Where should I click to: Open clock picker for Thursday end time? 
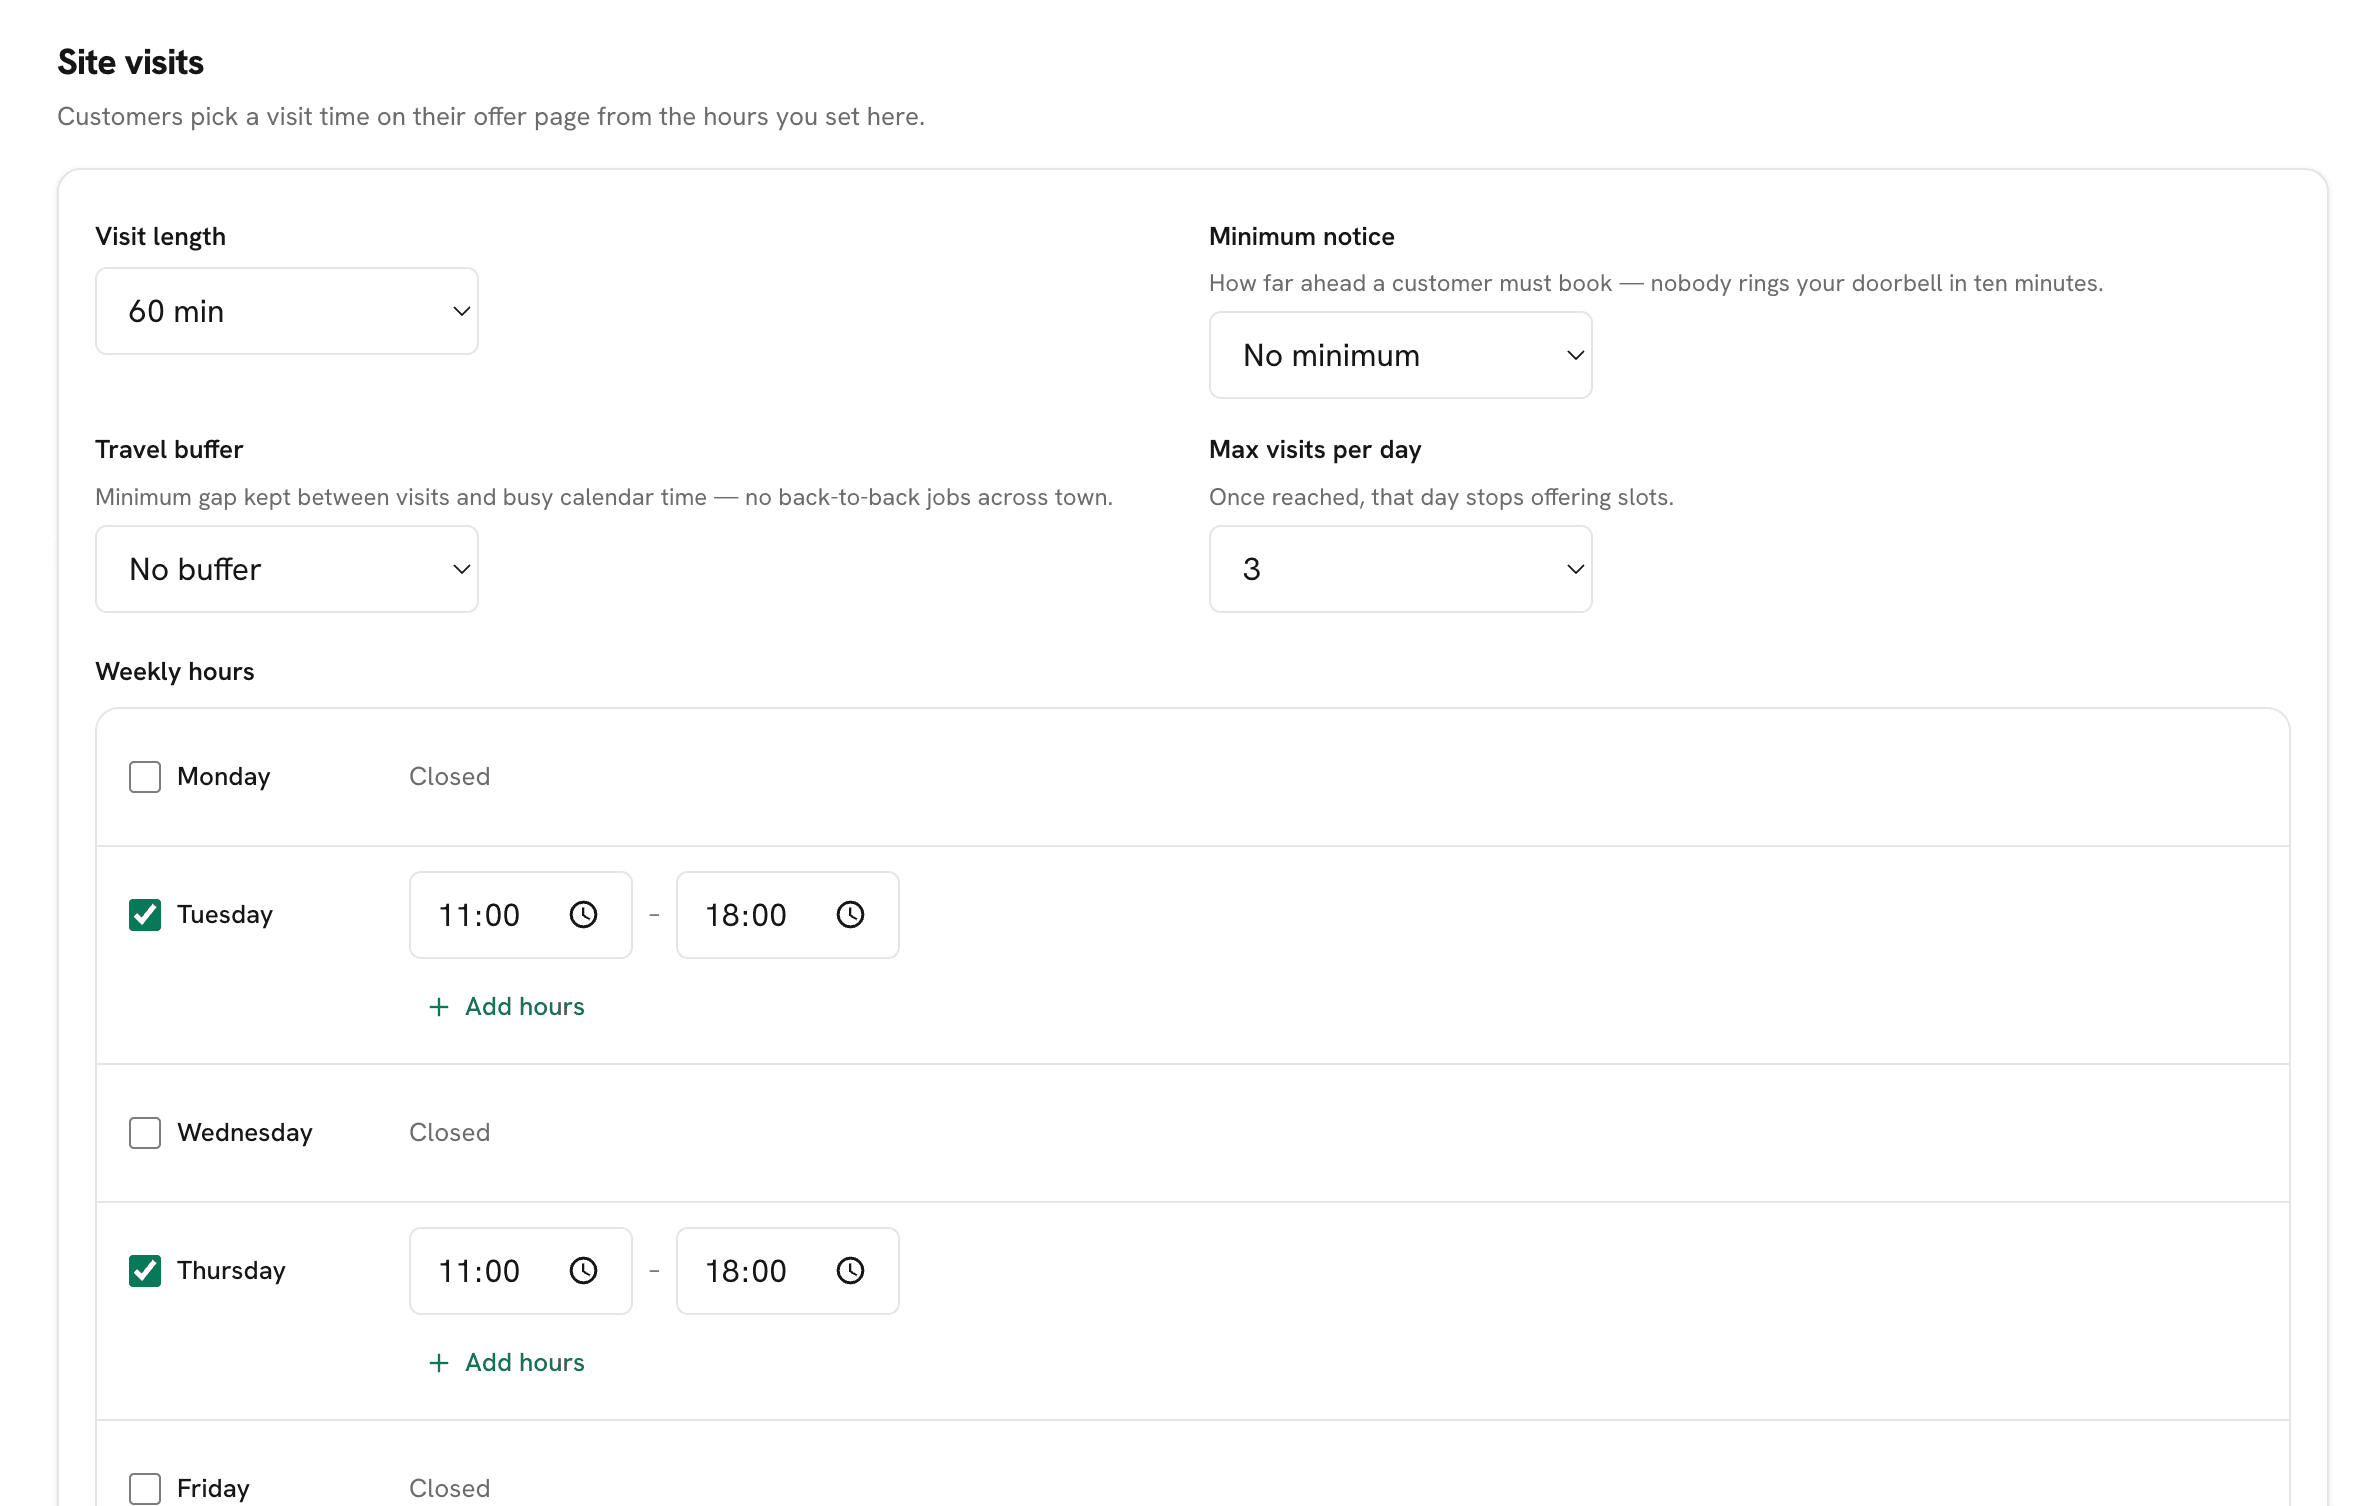point(850,1271)
